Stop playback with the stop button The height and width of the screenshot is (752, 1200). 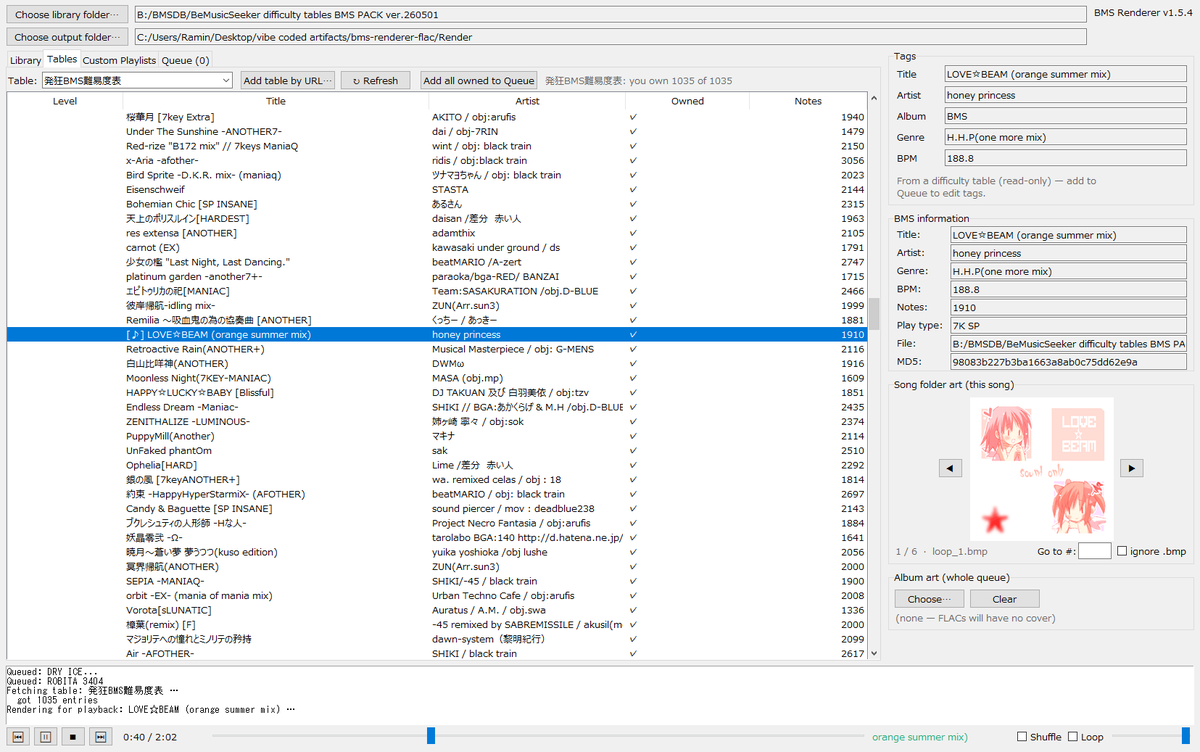pos(72,737)
